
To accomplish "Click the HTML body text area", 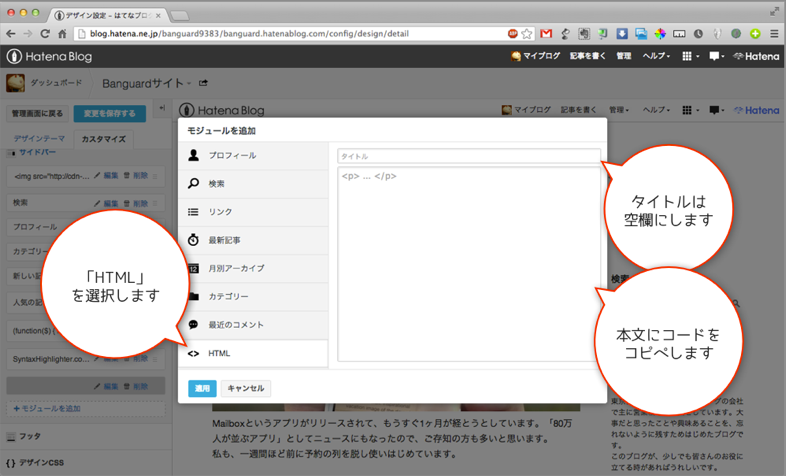I will tap(469, 265).
